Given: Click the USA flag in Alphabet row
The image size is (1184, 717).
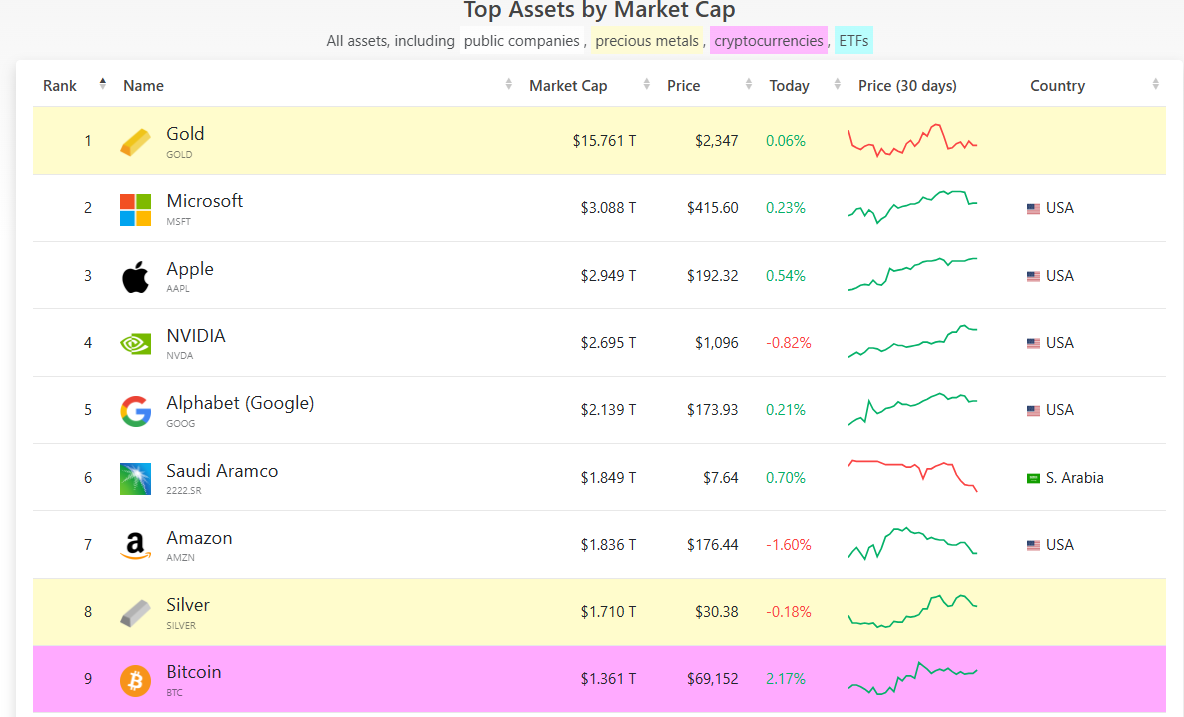Looking at the screenshot, I should [x=1033, y=411].
